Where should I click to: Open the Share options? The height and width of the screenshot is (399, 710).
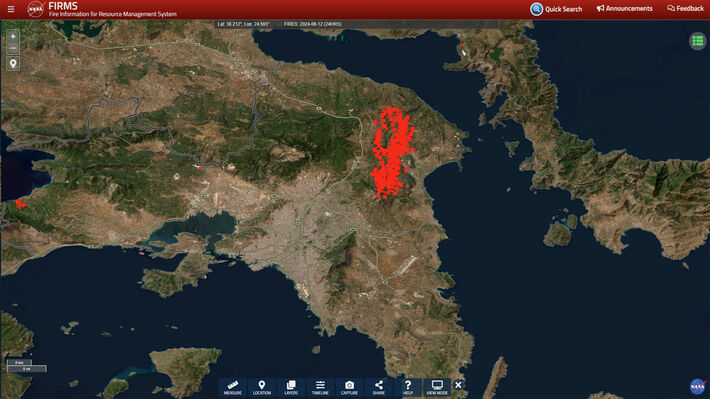pyautogui.click(x=379, y=388)
